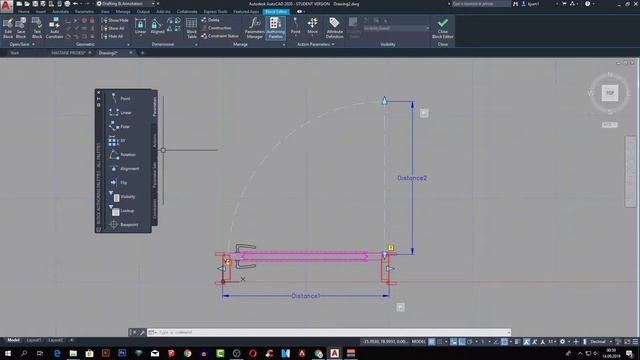Switch to the Annotate ribbon tab

point(60,11)
